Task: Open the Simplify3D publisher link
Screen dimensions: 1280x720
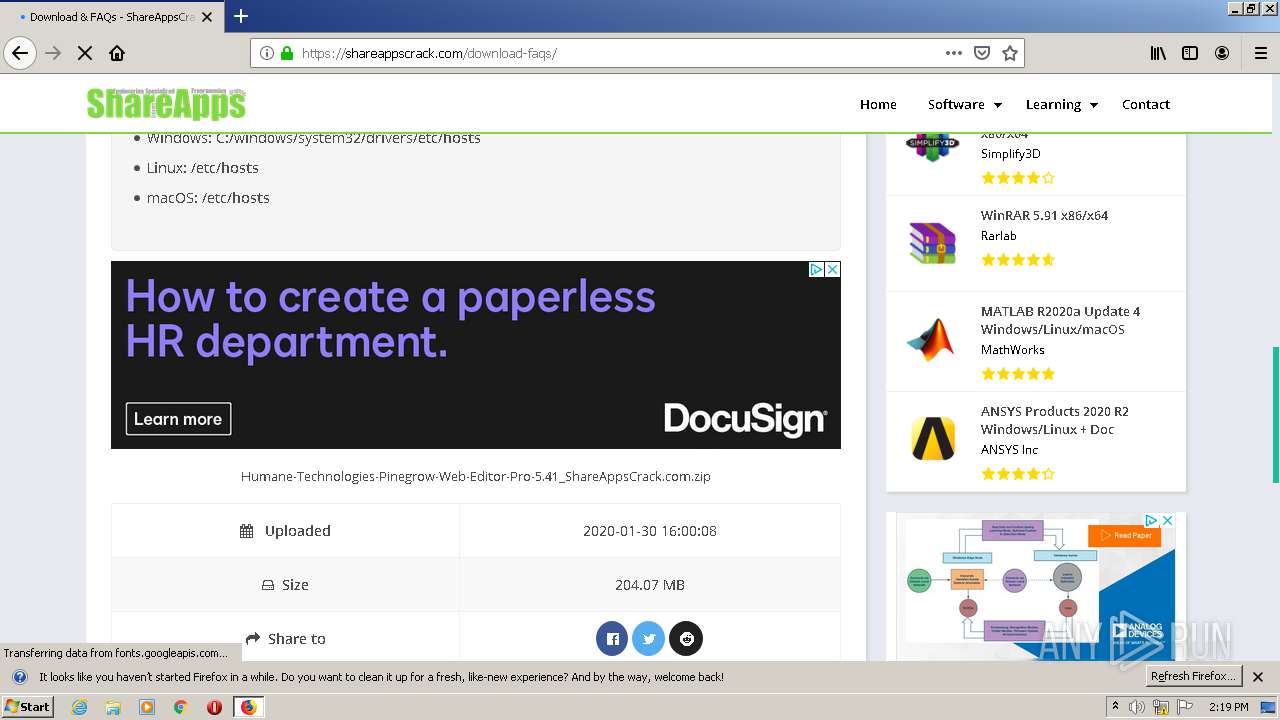Action: pos(1010,153)
